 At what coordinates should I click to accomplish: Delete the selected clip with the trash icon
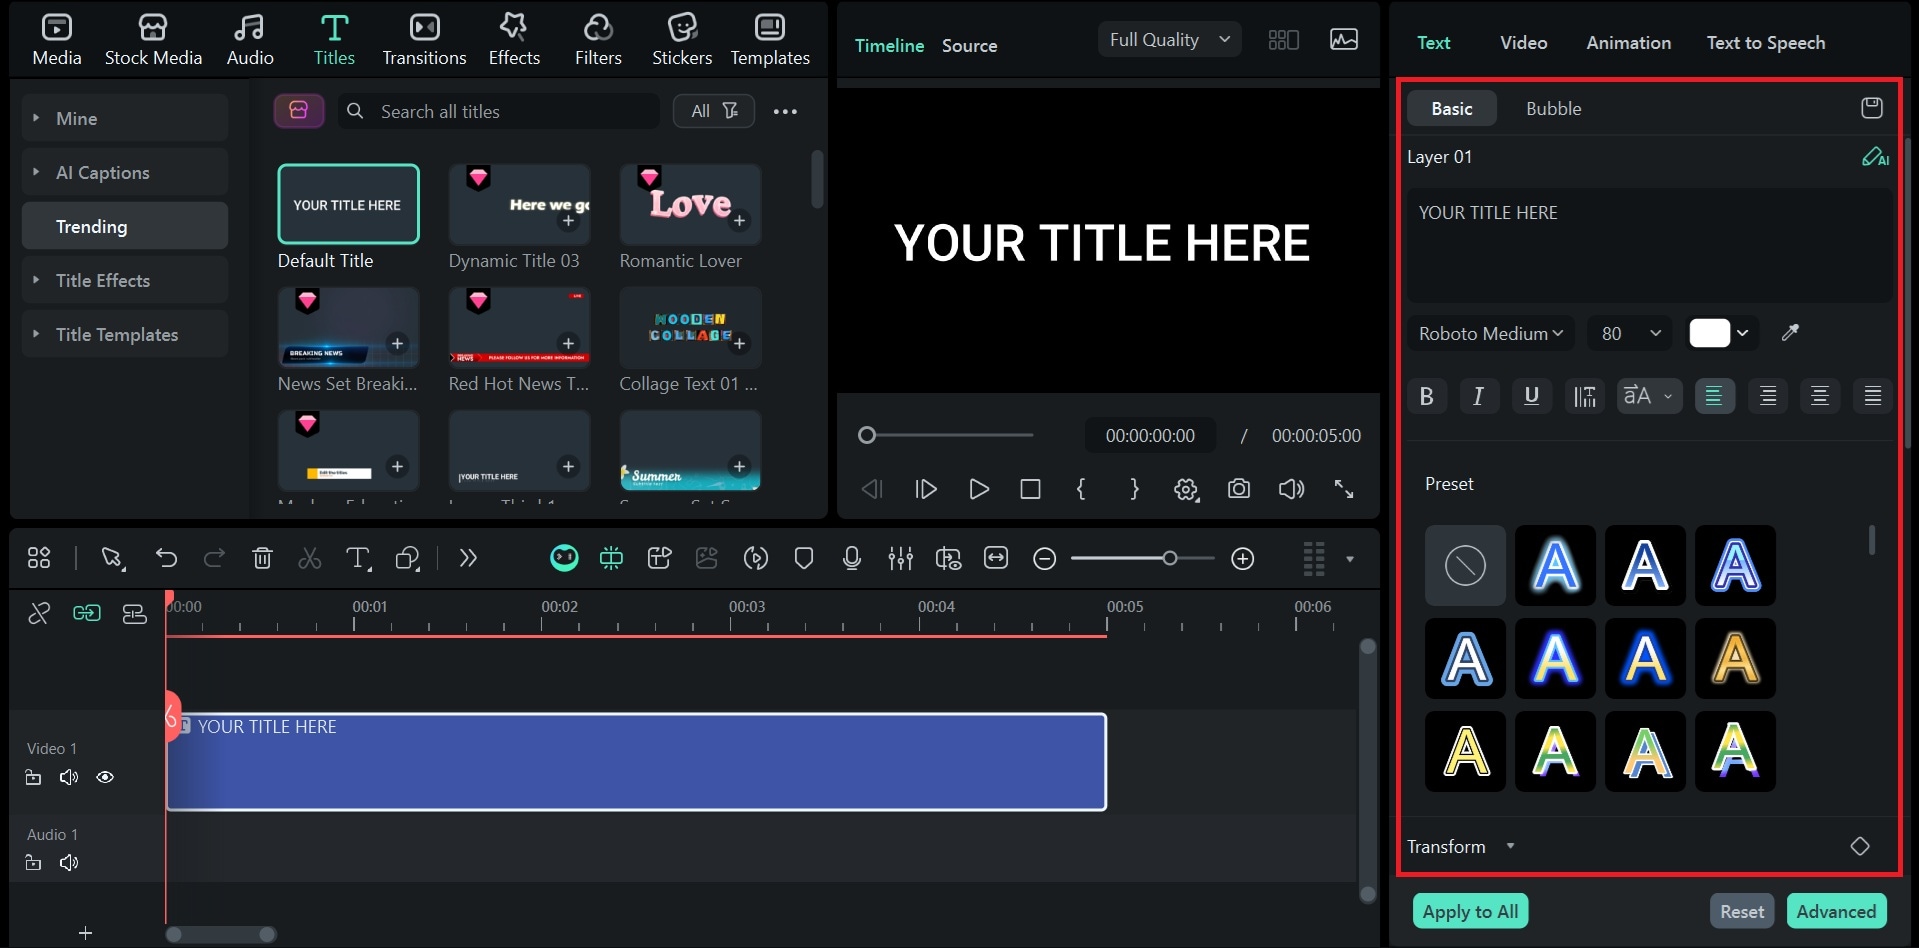pos(262,558)
